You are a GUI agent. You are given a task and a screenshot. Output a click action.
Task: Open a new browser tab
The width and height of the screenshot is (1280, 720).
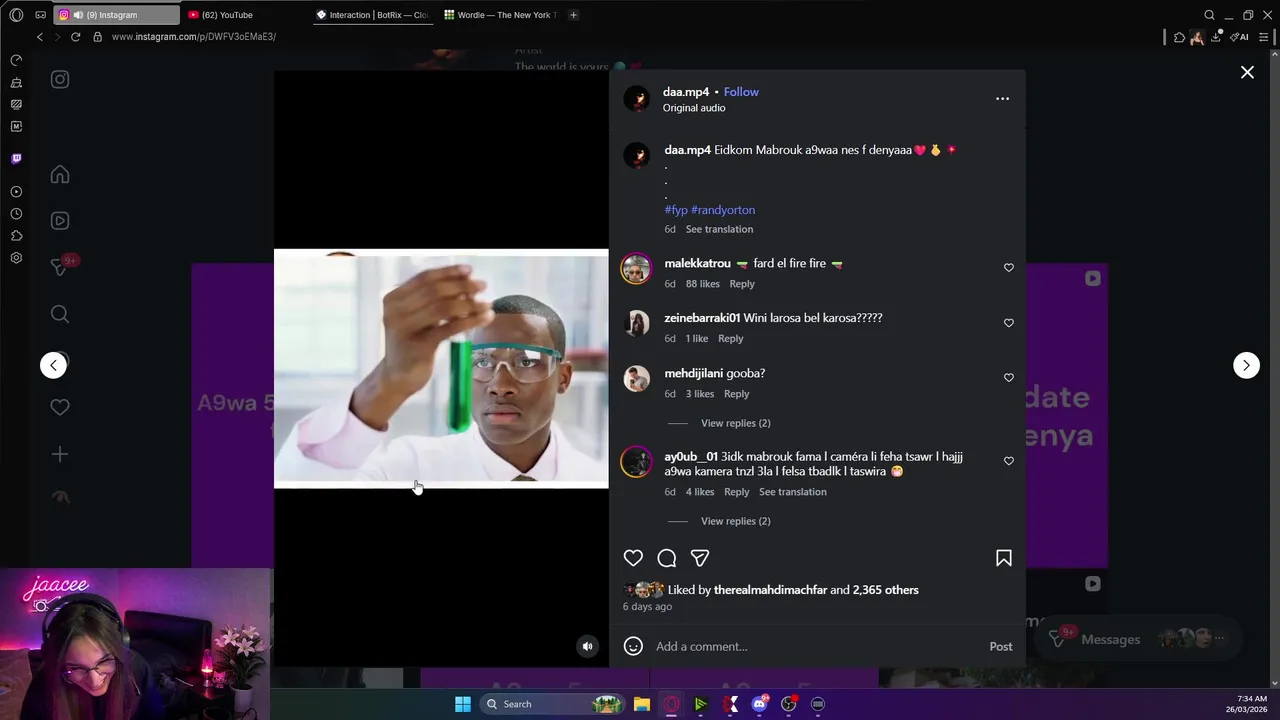click(x=573, y=15)
